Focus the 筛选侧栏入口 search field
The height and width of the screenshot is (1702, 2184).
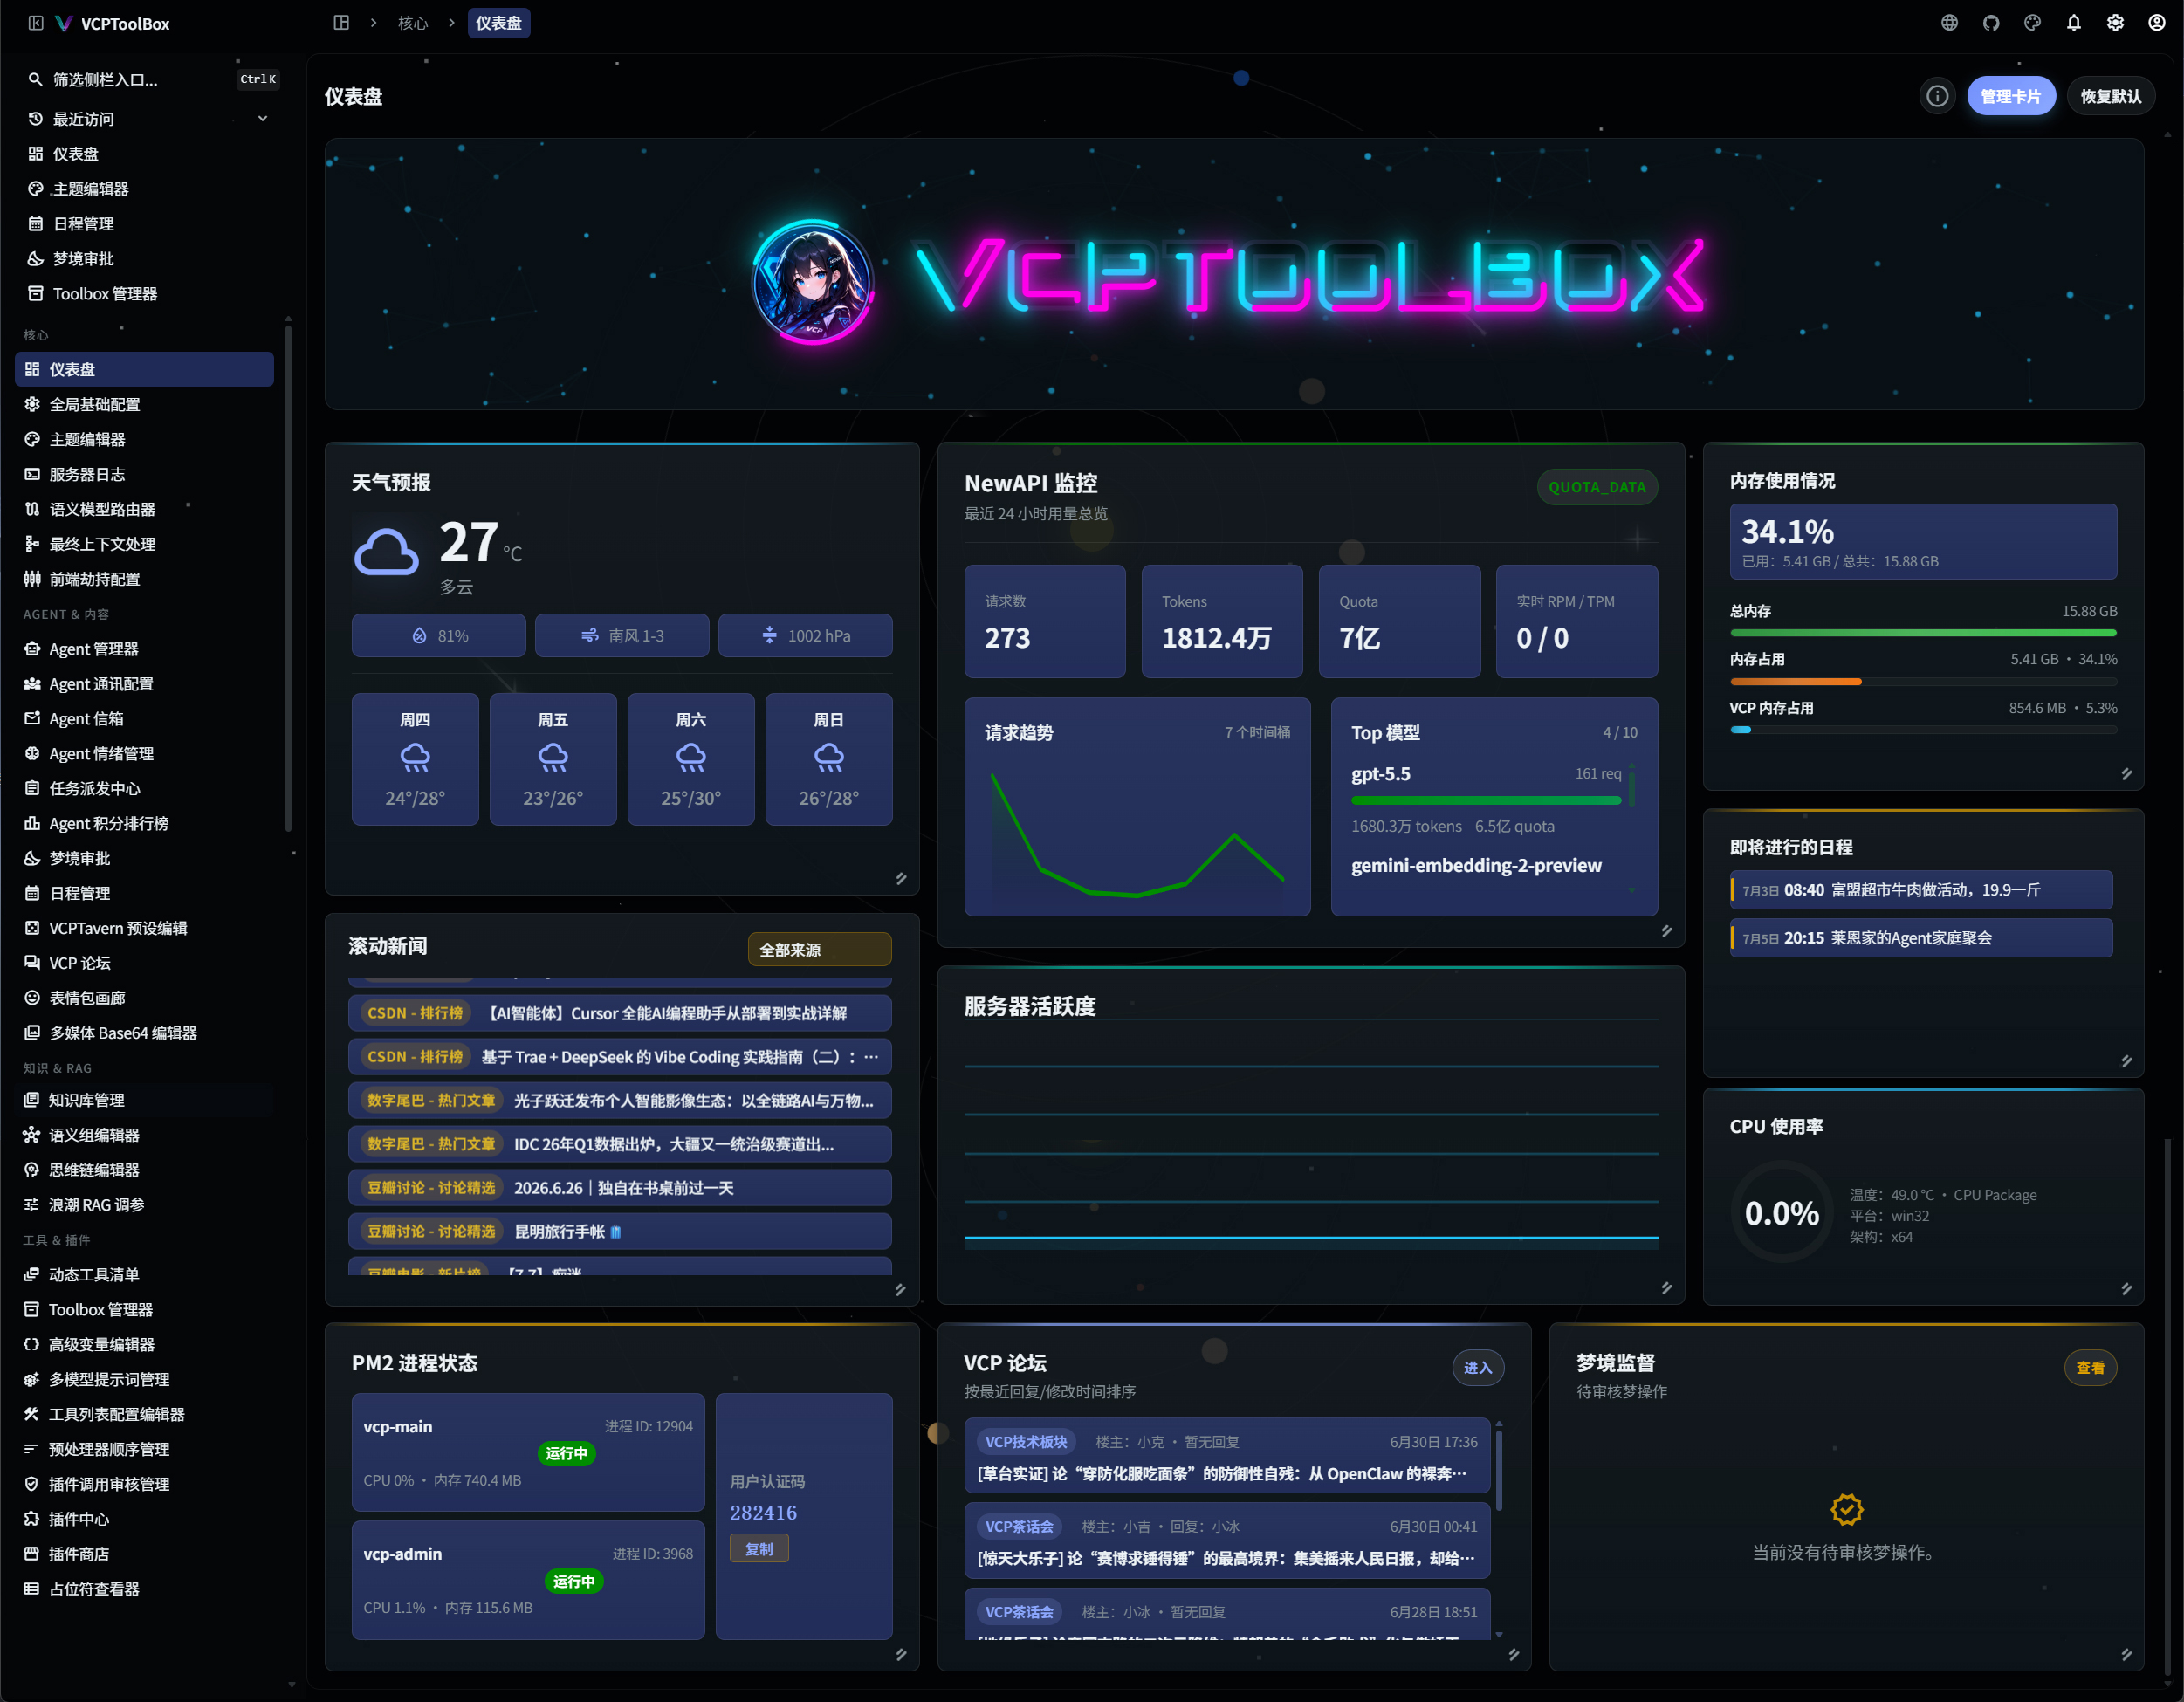coord(150,79)
